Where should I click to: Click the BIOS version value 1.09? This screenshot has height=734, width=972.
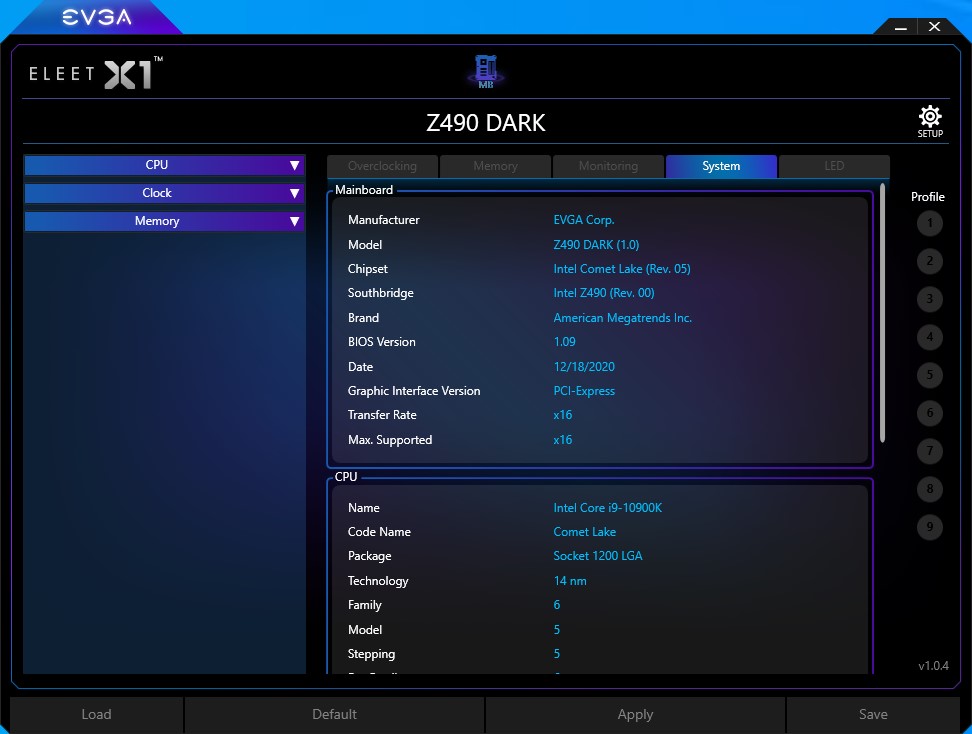(565, 342)
